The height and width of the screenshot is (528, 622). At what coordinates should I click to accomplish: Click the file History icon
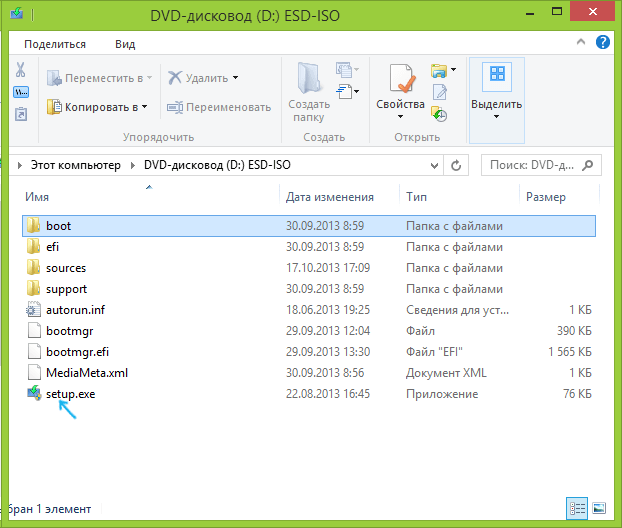point(439,114)
